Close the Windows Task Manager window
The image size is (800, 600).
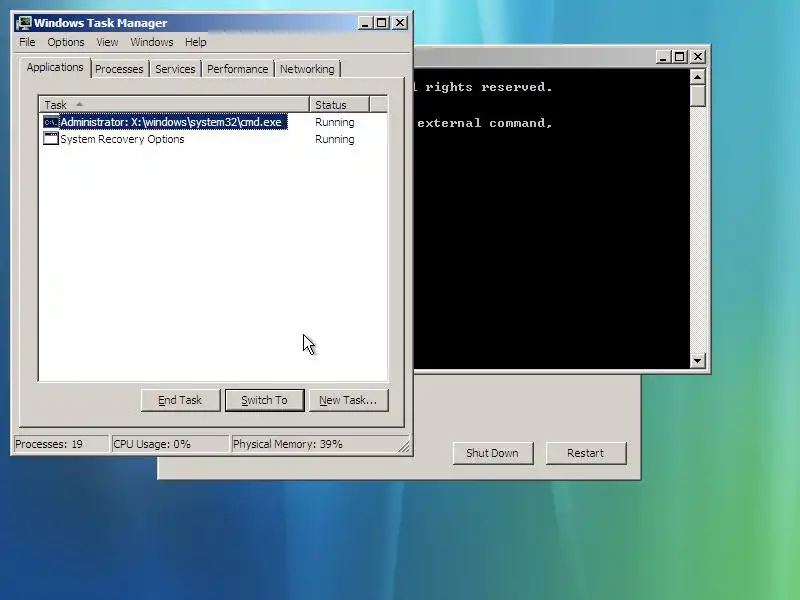[400, 23]
